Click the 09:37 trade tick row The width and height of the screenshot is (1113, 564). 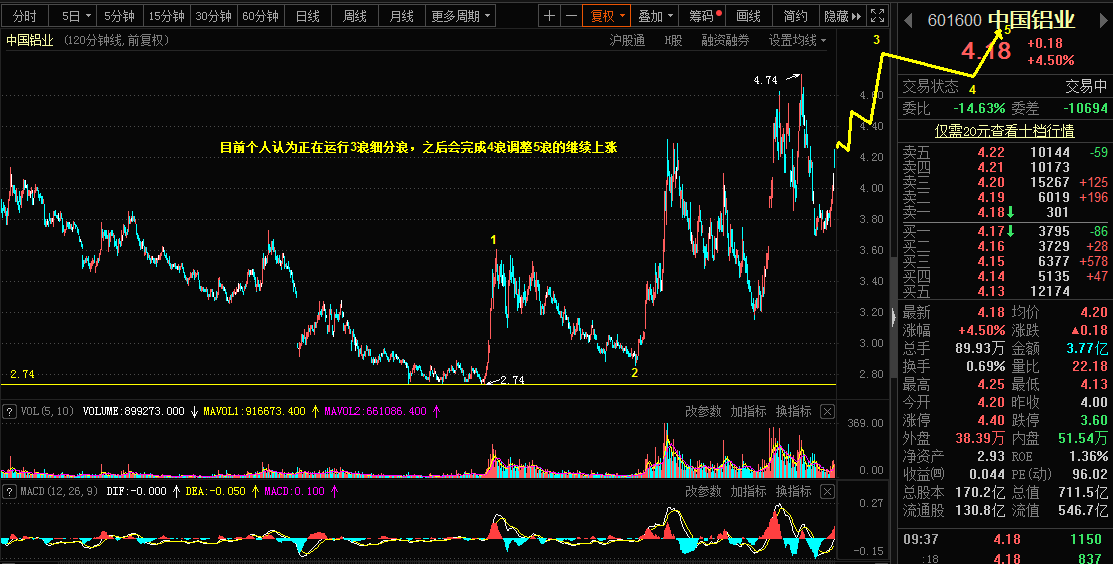(1004, 539)
